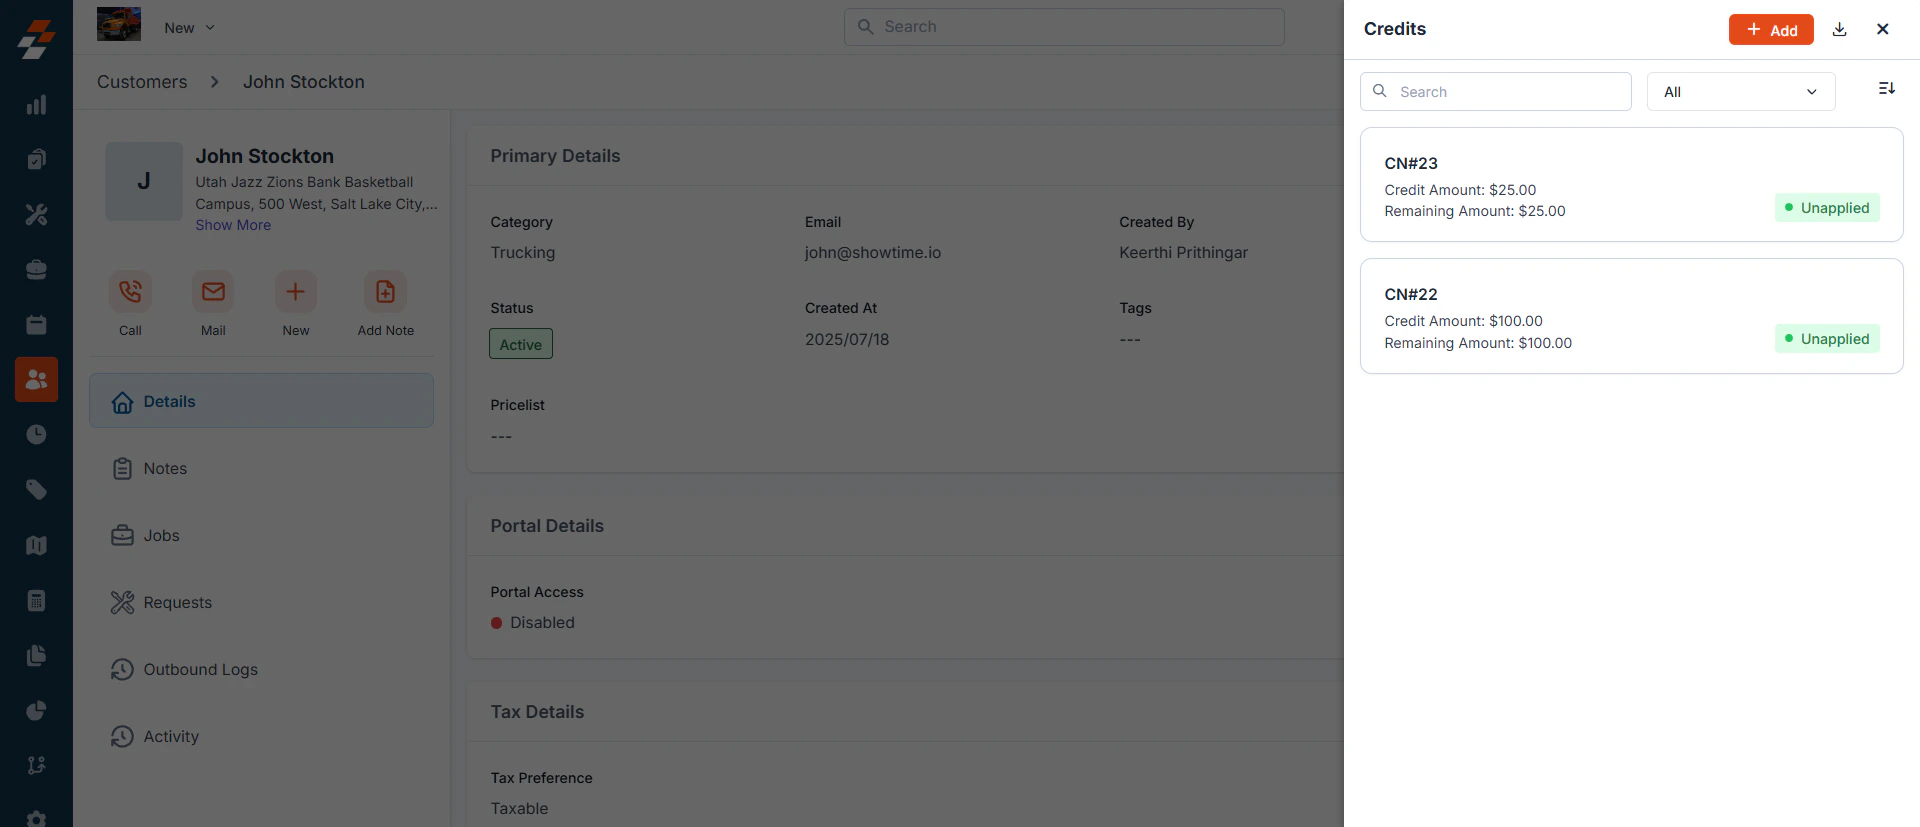
Task: Download credits with the download icon
Action: pos(1839,29)
